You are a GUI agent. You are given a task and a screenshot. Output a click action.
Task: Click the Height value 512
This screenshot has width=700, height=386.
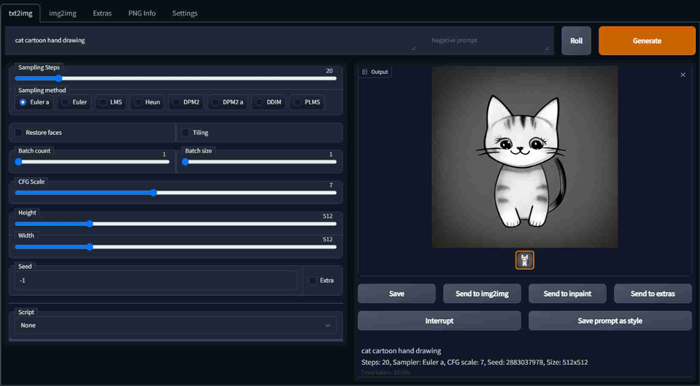click(328, 216)
